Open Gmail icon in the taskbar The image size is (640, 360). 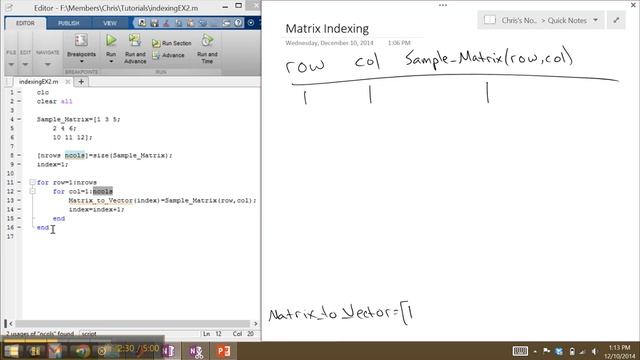coord(56,351)
